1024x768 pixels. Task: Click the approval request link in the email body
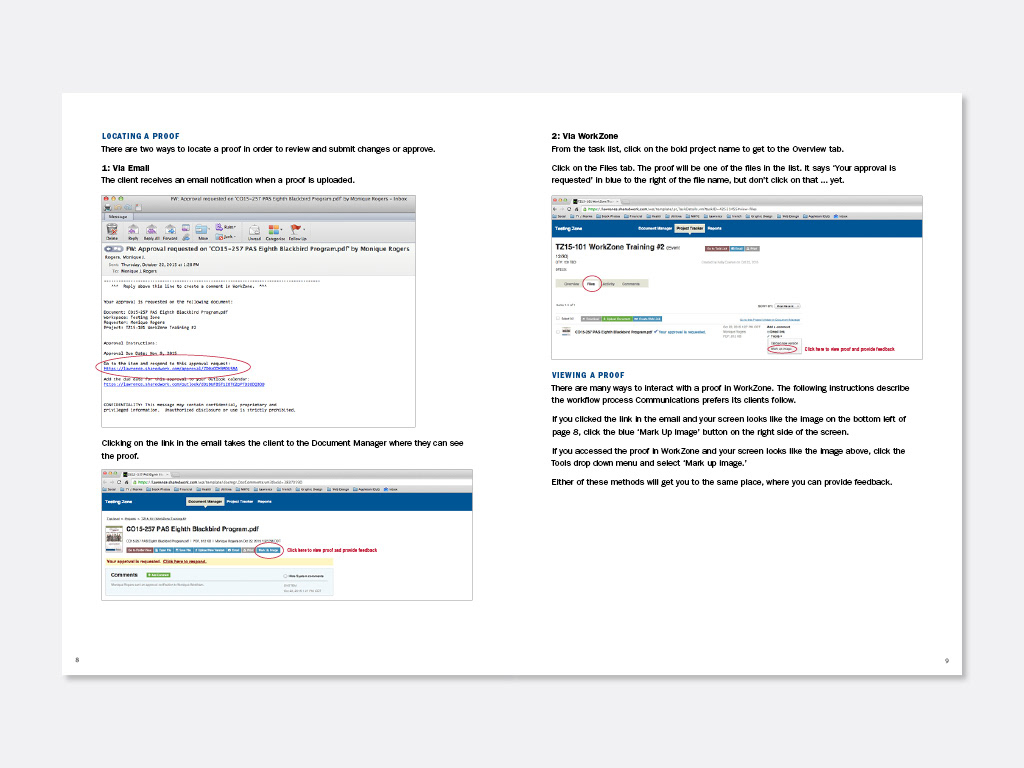pos(170,368)
